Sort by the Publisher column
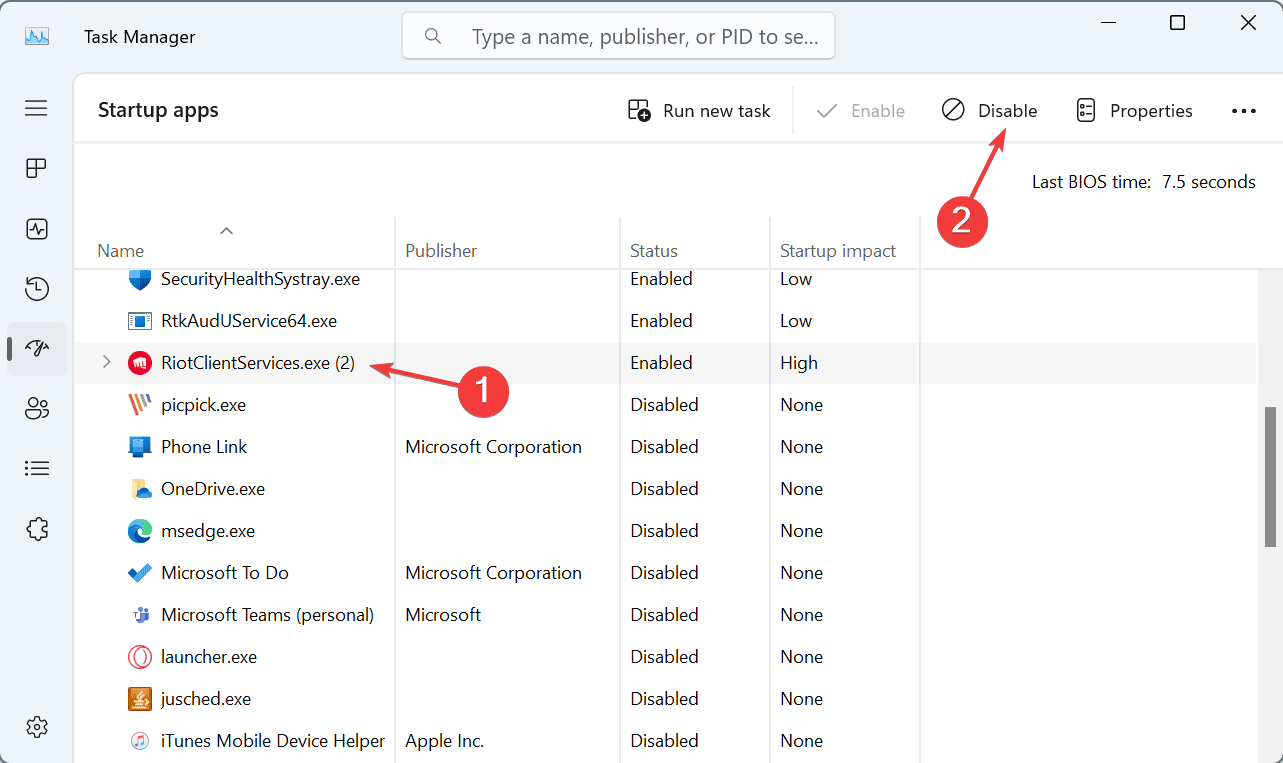This screenshot has width=1283, height=763. 441,251
